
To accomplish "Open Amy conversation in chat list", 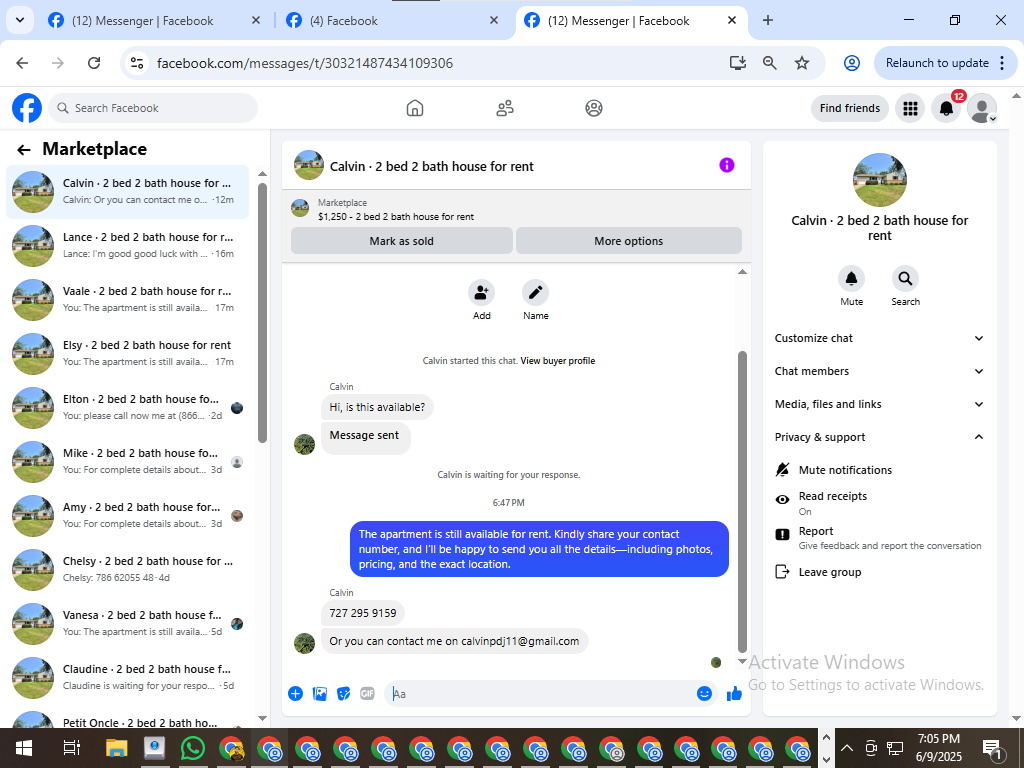I will [127, 515].
